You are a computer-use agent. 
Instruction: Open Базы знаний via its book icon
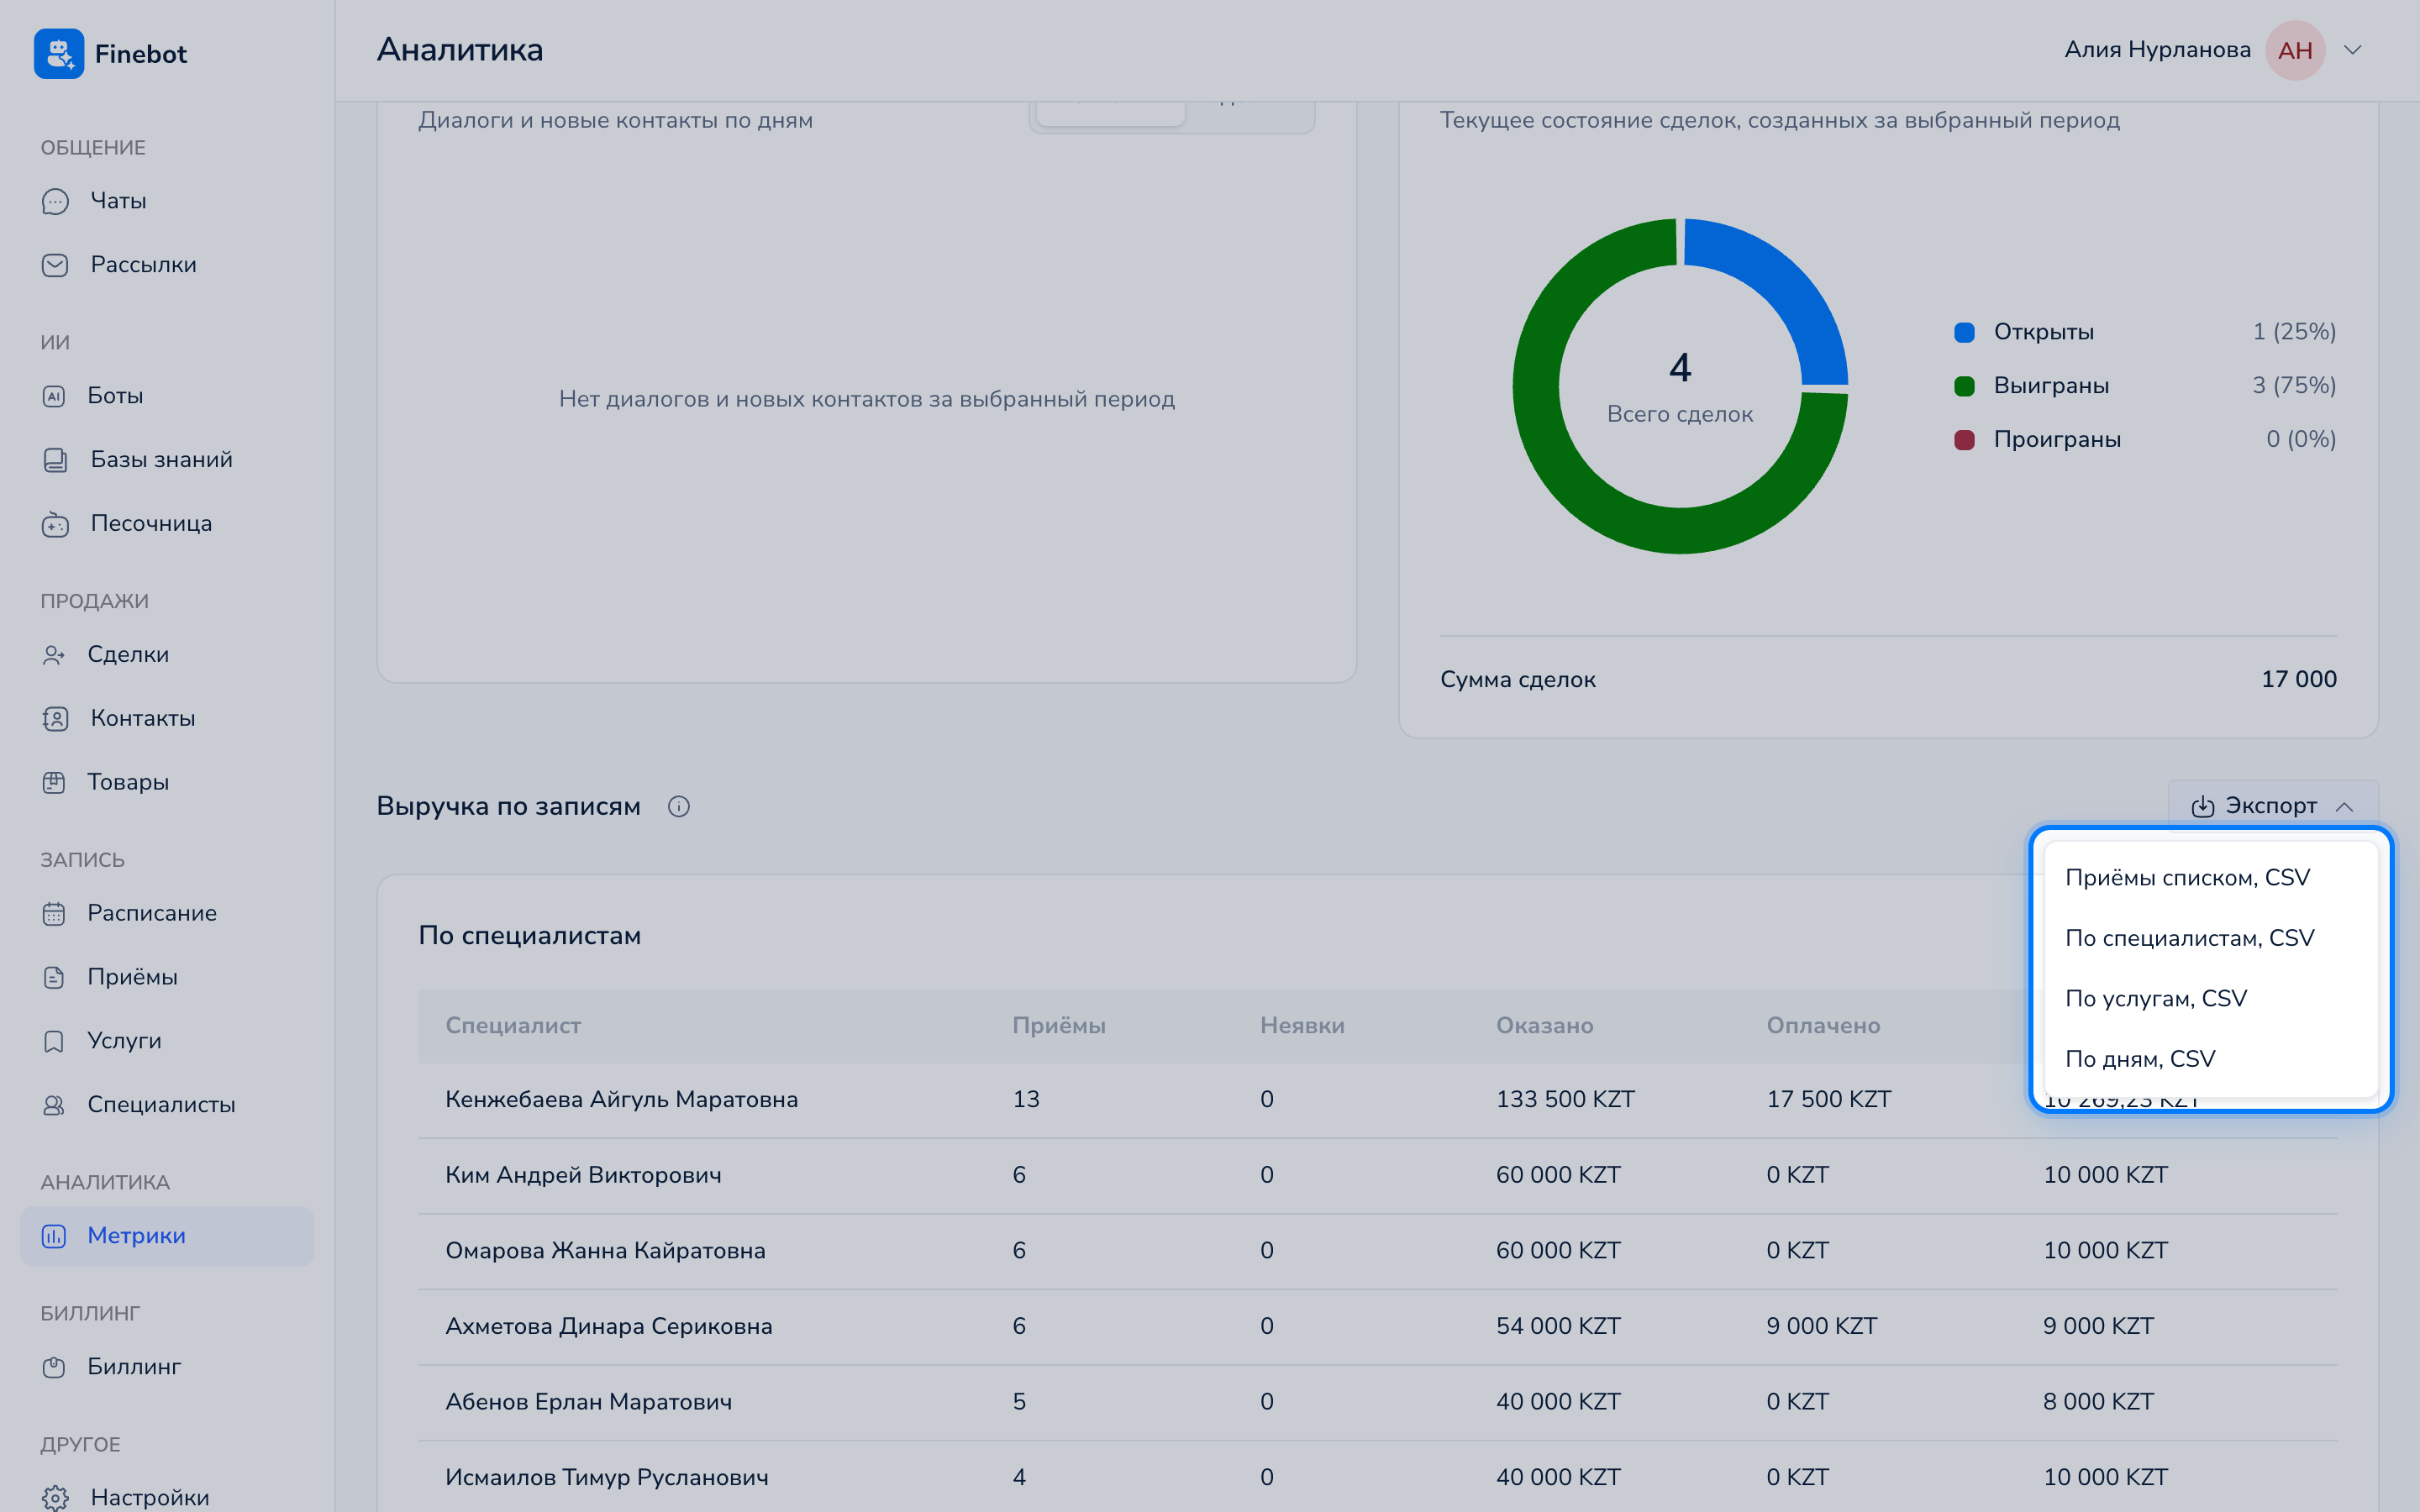pos(55,460)
